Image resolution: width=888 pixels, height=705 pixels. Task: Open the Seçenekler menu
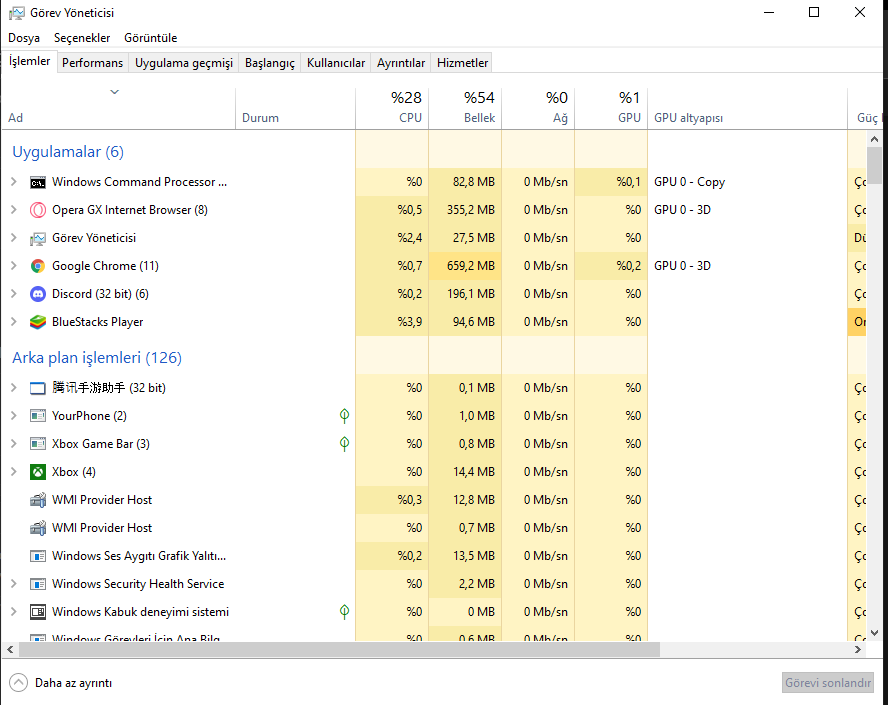coord(82,38)
